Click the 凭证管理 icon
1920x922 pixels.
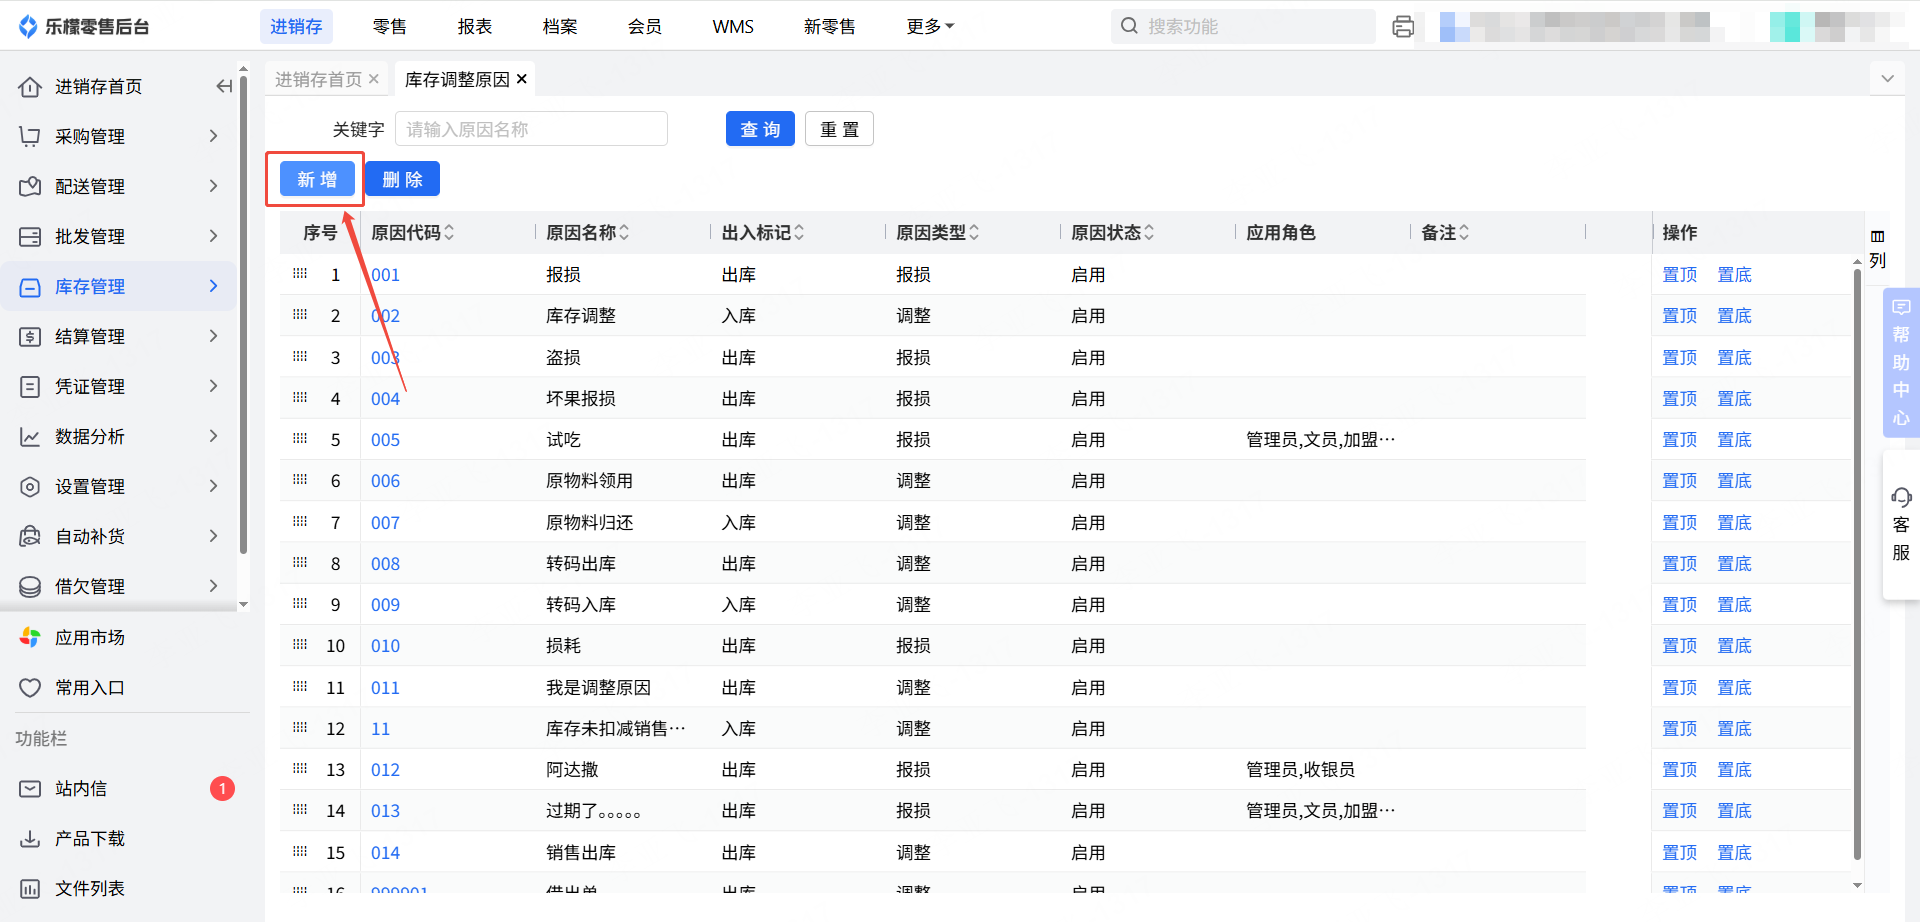[x=30, y=387]
